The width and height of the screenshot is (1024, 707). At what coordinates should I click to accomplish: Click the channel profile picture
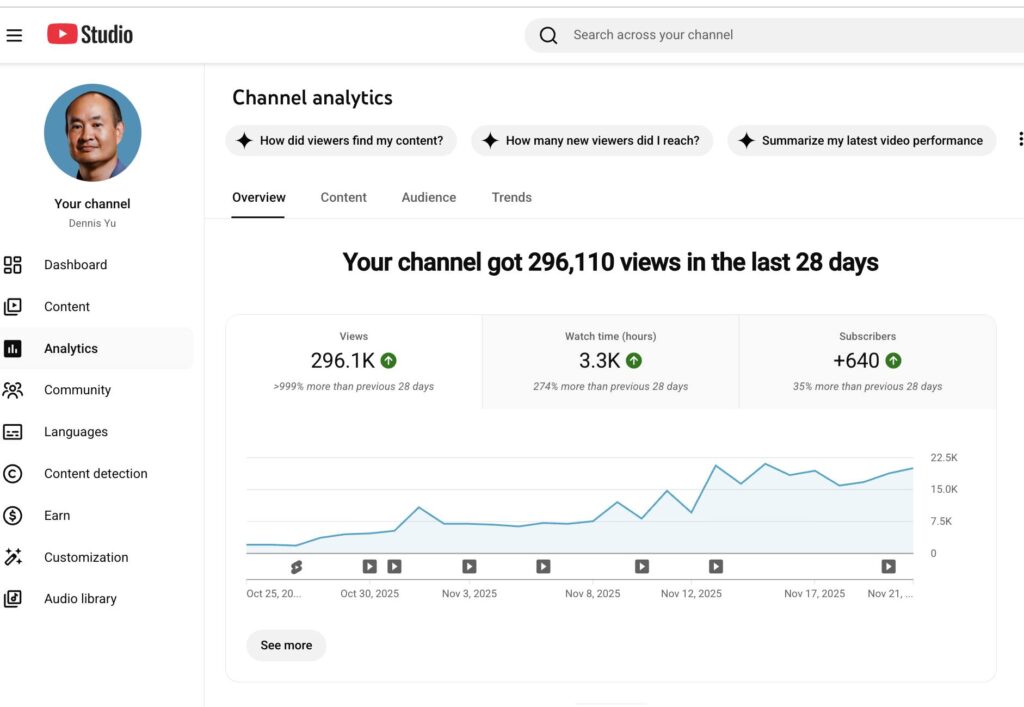93,132
